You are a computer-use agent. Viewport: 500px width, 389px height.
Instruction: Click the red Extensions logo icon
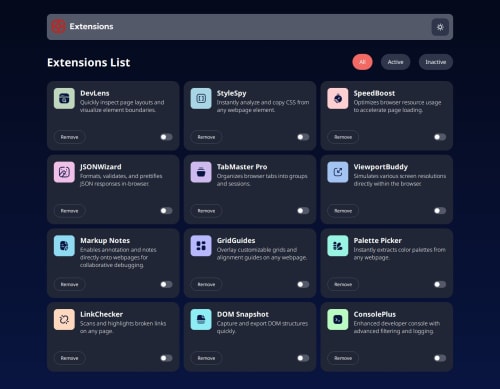pos(59,27)
